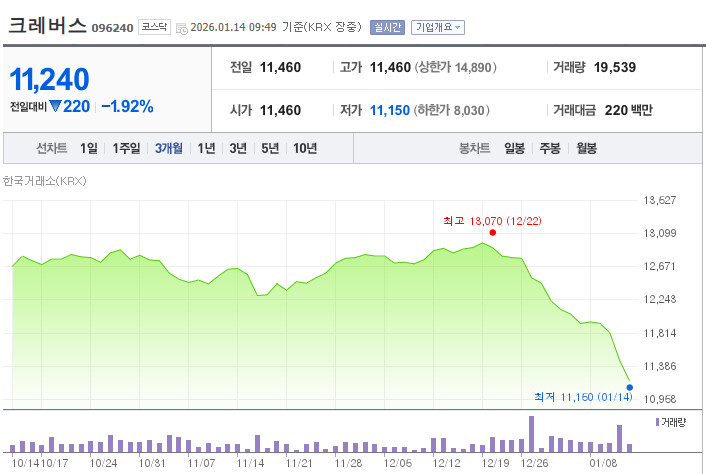Click the 크레버스 stock name heading

coord(47,26)
